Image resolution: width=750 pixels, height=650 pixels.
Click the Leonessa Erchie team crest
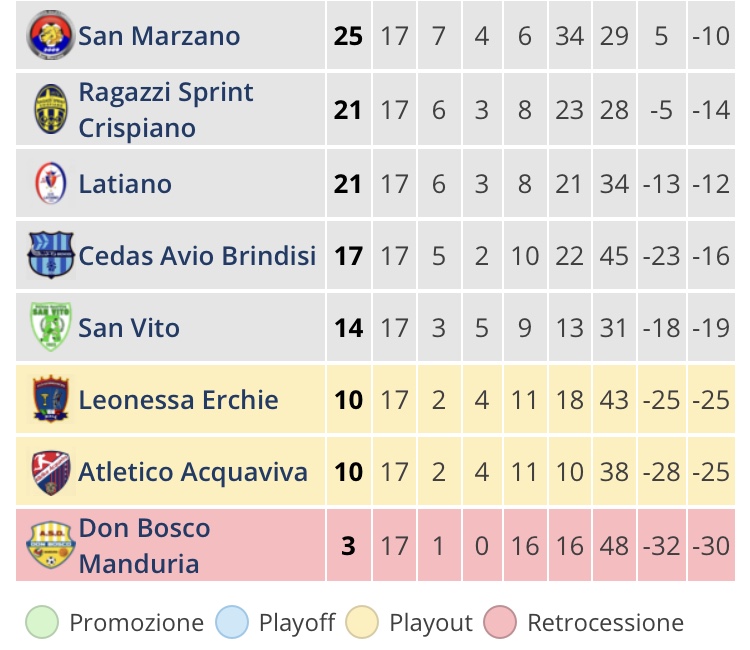click(x=51, y=399)
